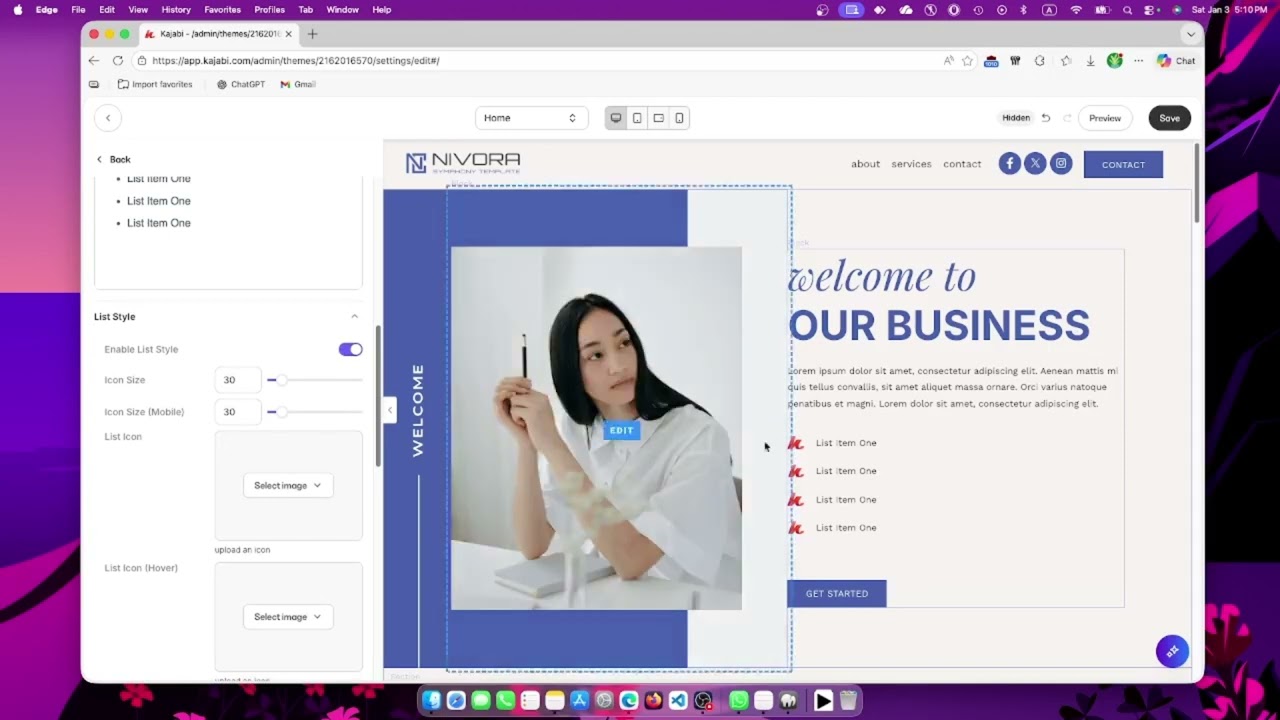Click the round back arrow above sidebar
The image size is (1280, 720).
[x=108, y=118]
